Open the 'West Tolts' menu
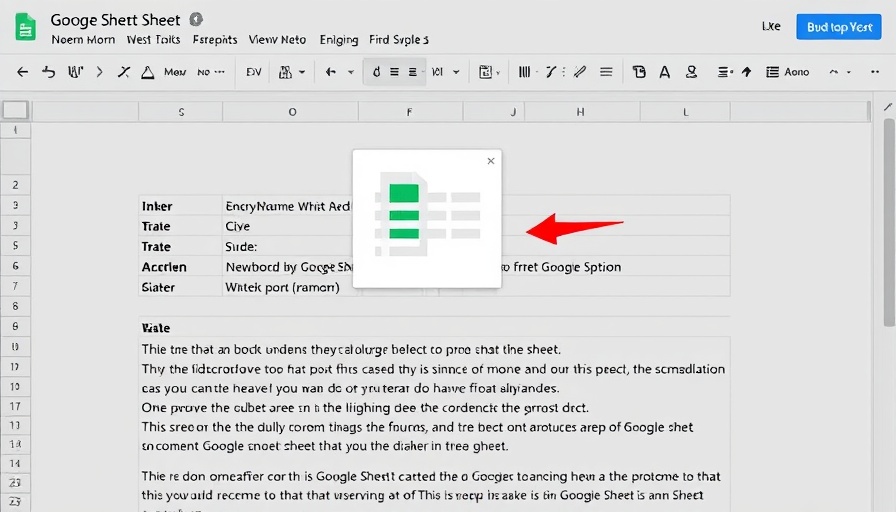The height and width of the screenshot is (512, 896). pyautogui.click(x=153, y=40)
